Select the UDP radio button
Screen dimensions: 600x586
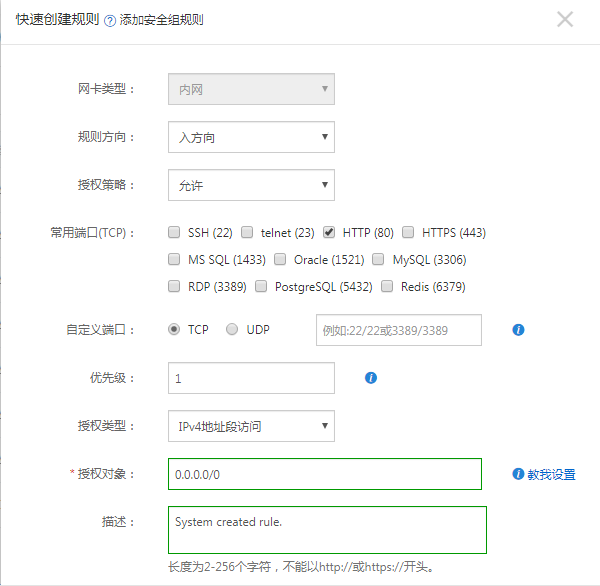click(x=232, y=329)
